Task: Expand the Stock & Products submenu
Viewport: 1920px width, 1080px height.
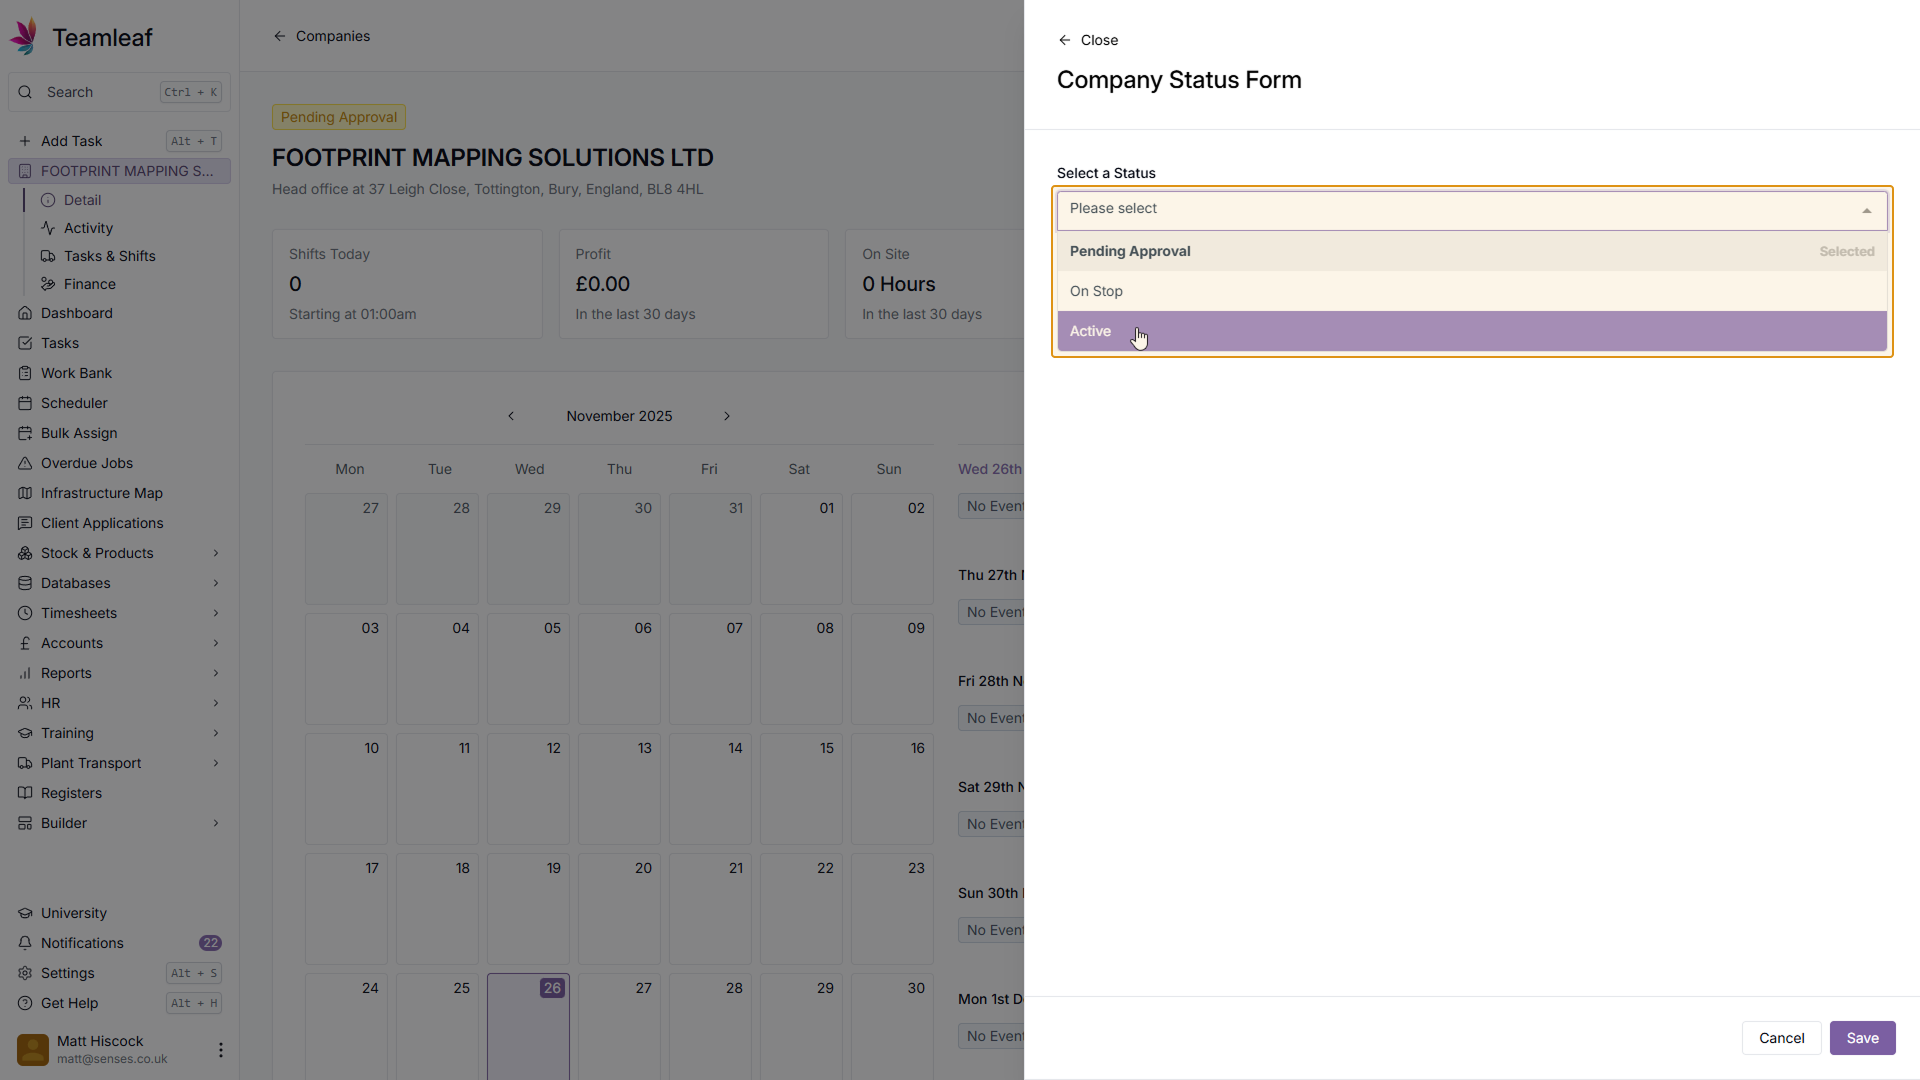Action: coord(215,553)
